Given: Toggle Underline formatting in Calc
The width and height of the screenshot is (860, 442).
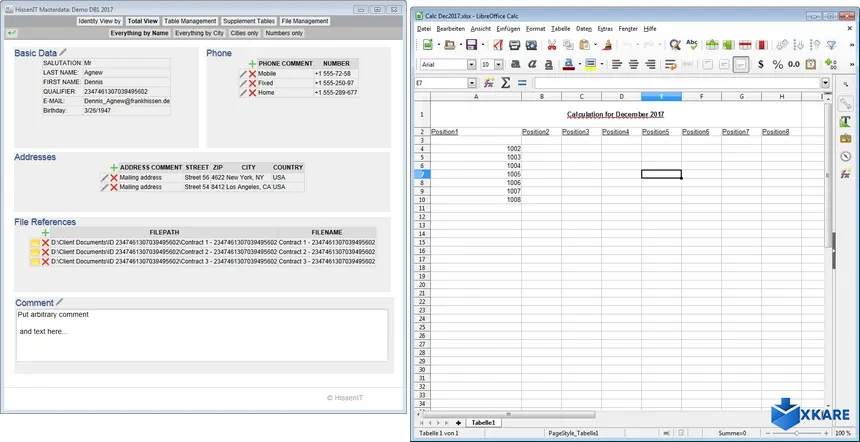Looking at the screenshot, I should coord(548,64).
